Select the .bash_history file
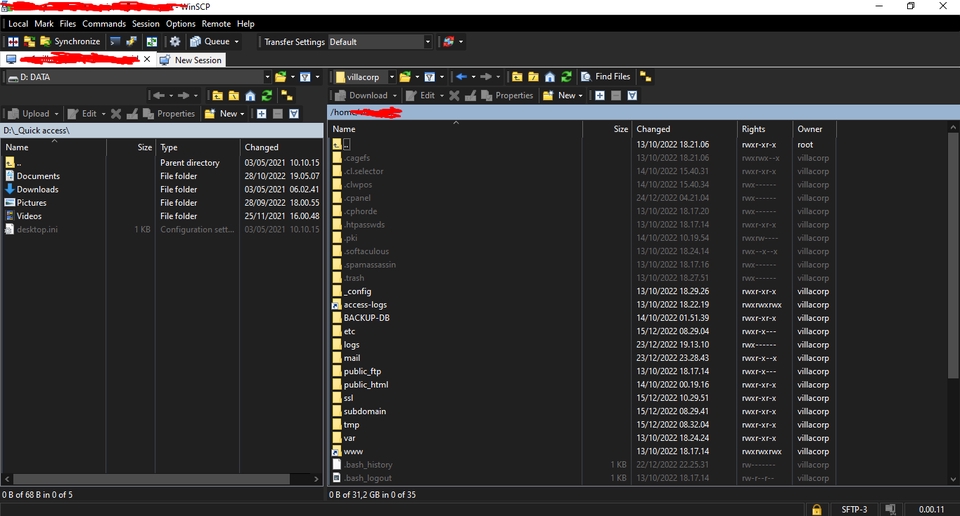The image size is (960, 516). (x=367, y=465)
